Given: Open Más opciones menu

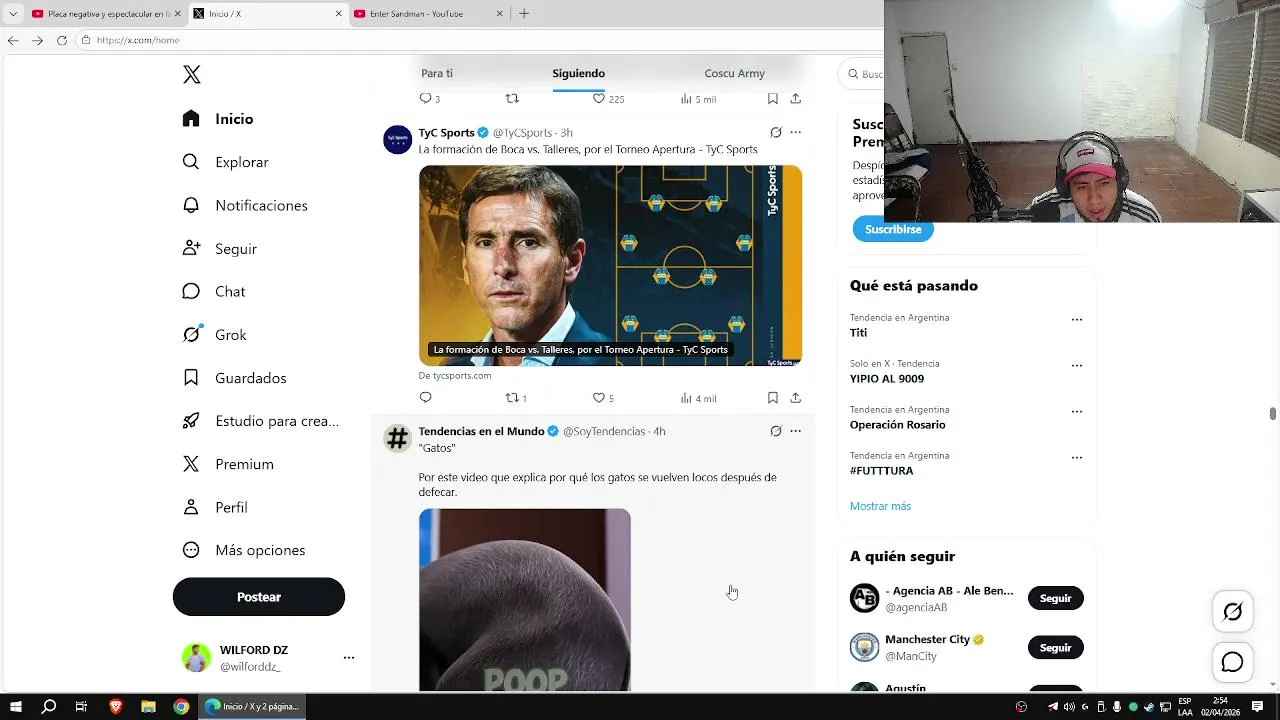Looking at the screenshot, I should (243, 550).
